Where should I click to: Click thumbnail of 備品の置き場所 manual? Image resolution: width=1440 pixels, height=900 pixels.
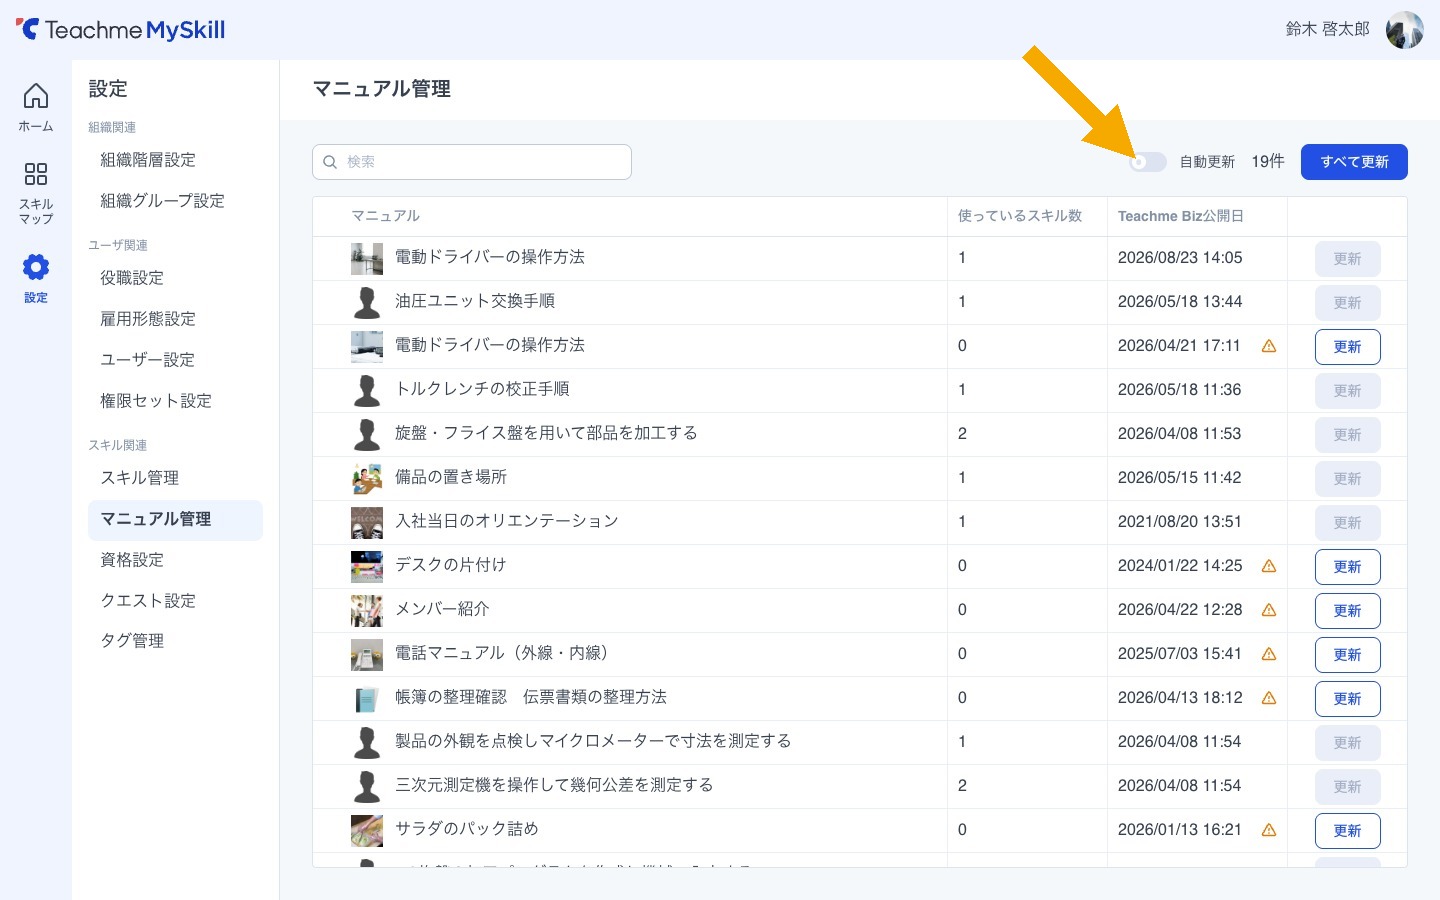(367, 479)
